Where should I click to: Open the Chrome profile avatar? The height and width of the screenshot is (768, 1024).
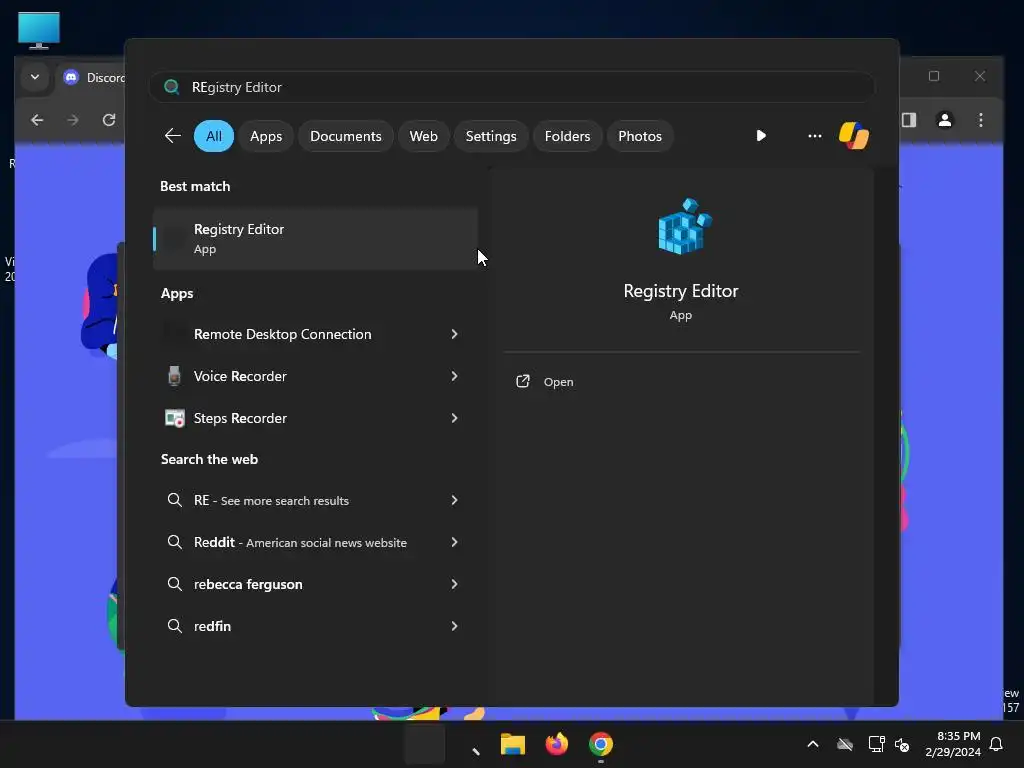(945, 120)
